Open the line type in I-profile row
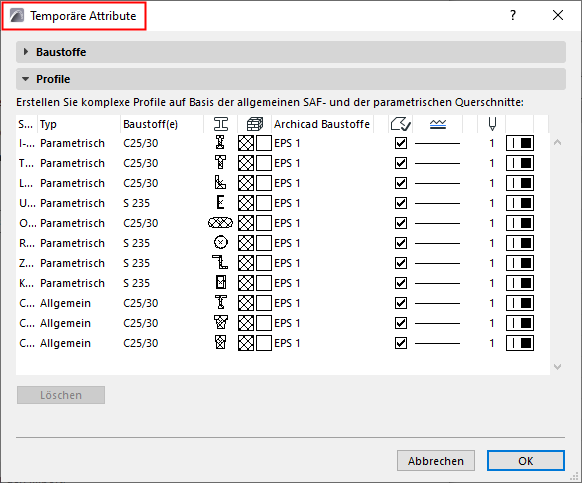 437,143
